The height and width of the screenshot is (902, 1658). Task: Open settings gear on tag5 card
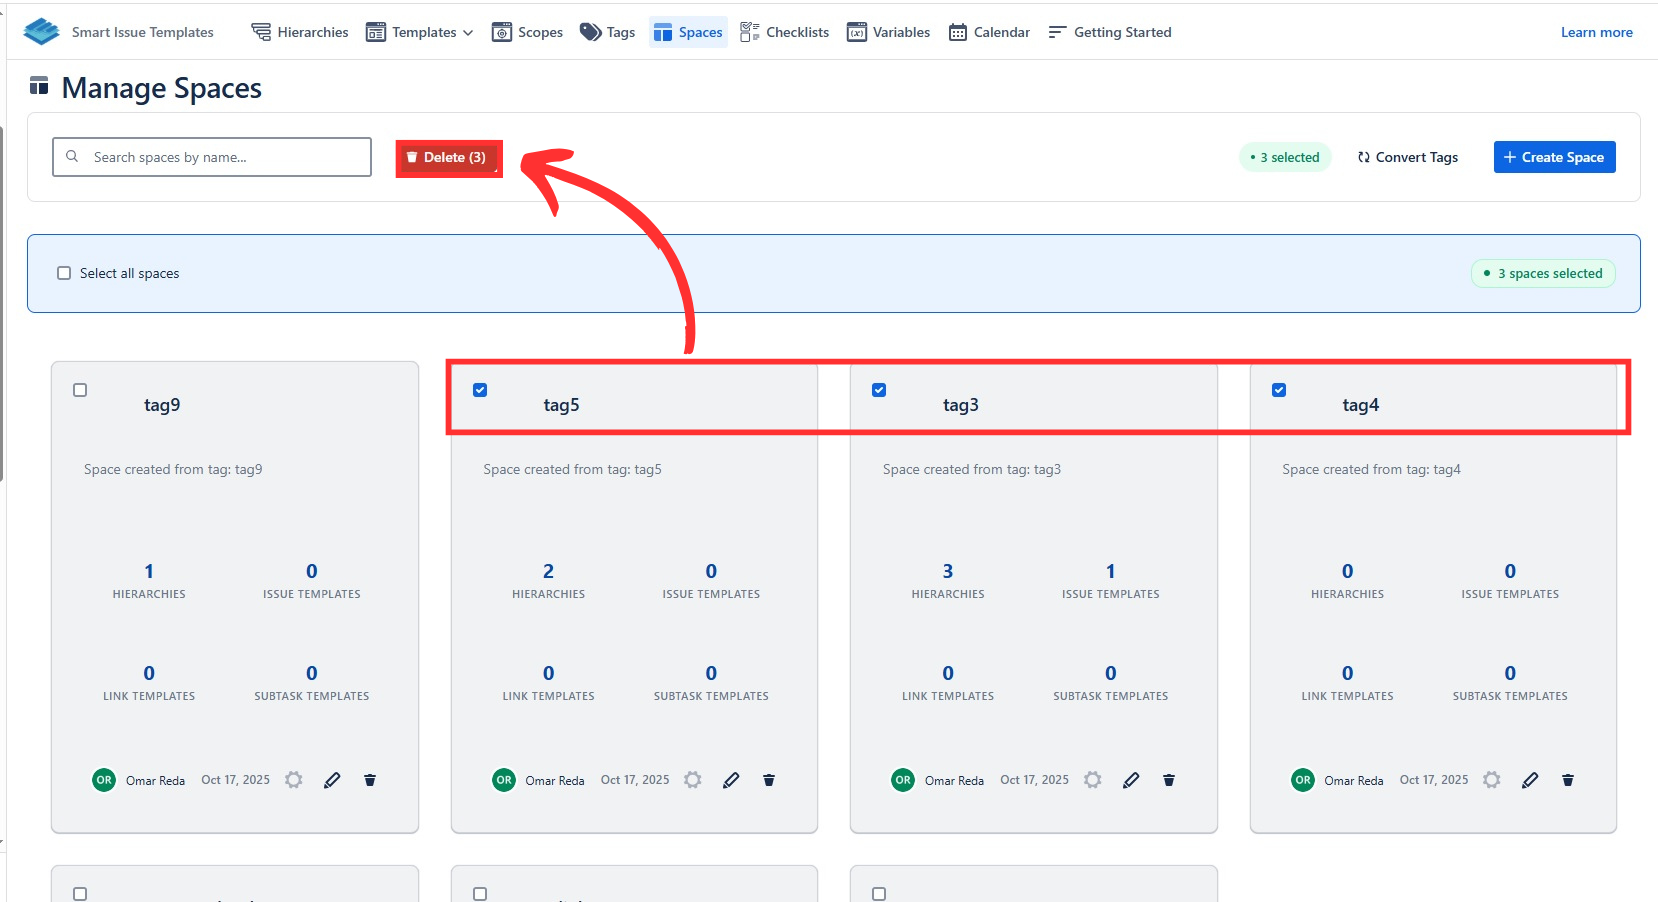[693, 780]
